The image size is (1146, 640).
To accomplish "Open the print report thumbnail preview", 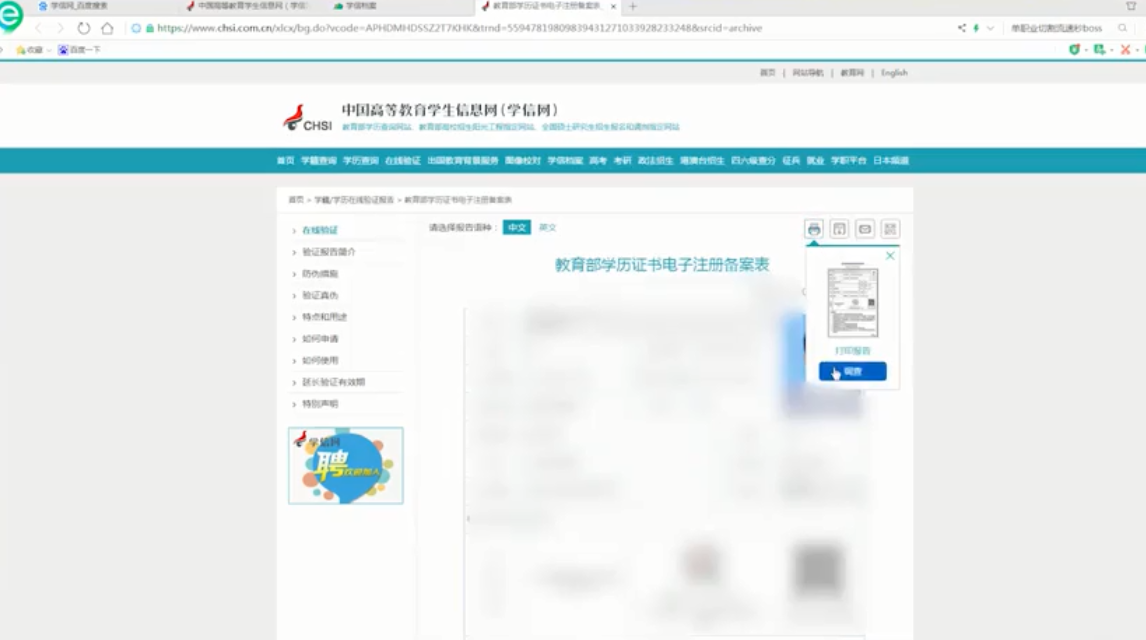I will 852,300.
